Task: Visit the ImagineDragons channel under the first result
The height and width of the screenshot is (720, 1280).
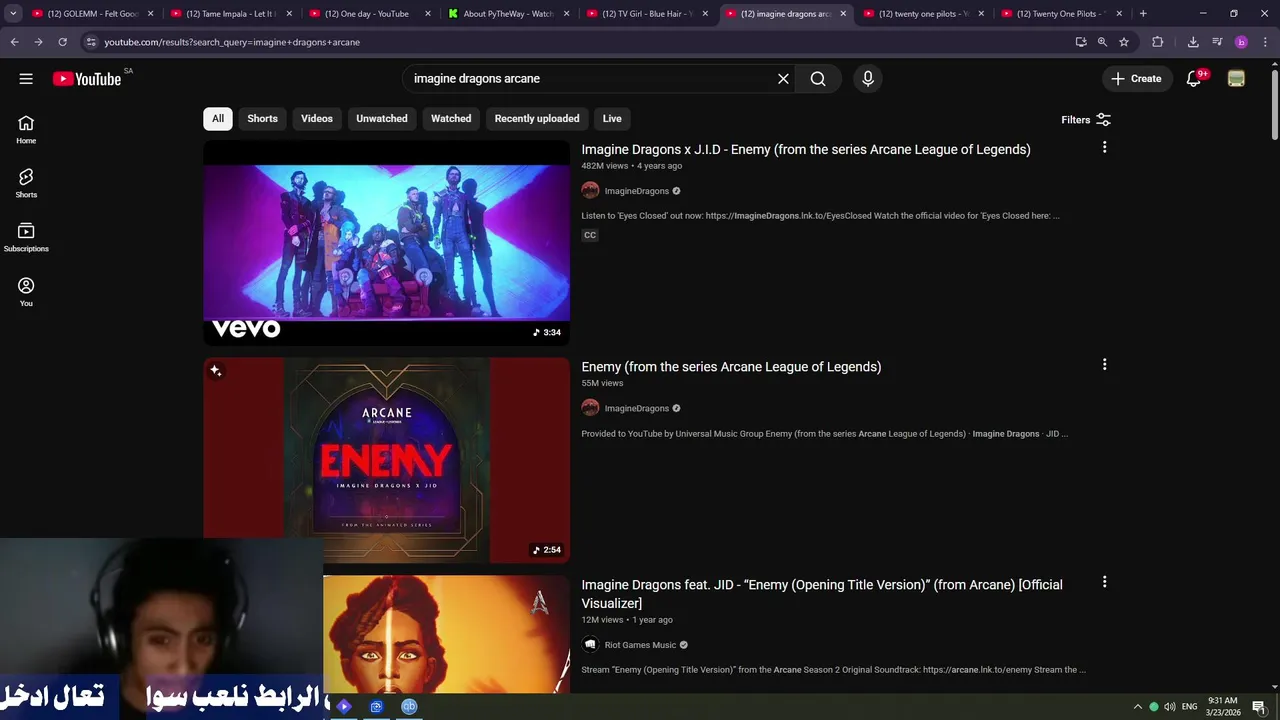Action: click(637, 191)
